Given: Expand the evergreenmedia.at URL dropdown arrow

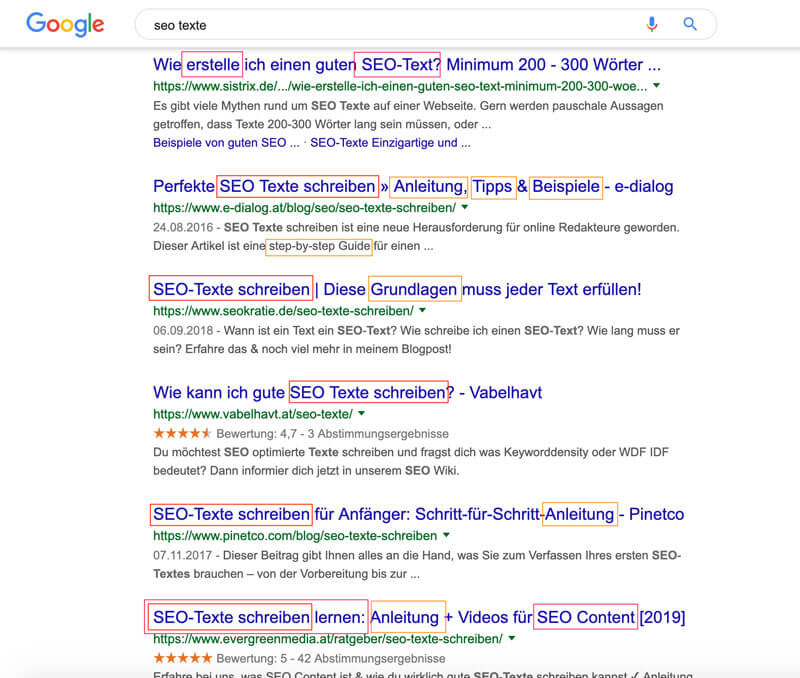Looking at the screenshot, I should click(x=512, y=638).
